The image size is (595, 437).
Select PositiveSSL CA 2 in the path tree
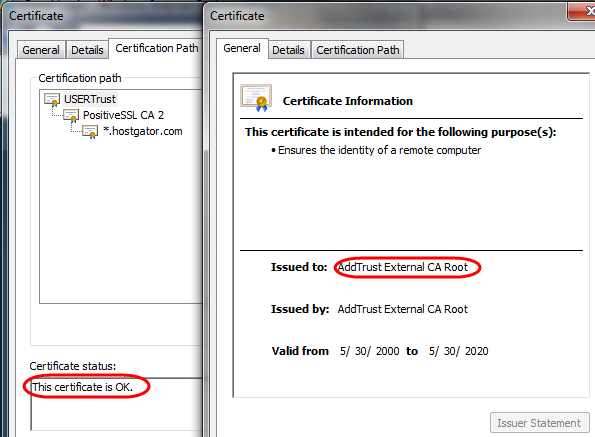pos(123,115)
